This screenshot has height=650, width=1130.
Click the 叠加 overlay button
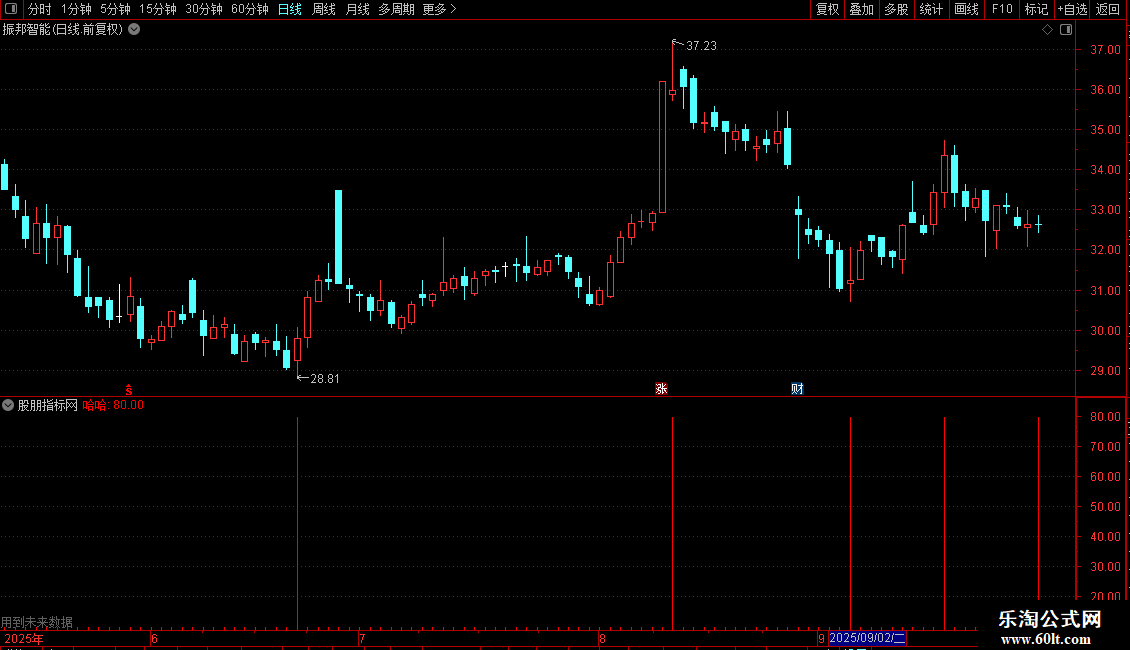point(862,9)
